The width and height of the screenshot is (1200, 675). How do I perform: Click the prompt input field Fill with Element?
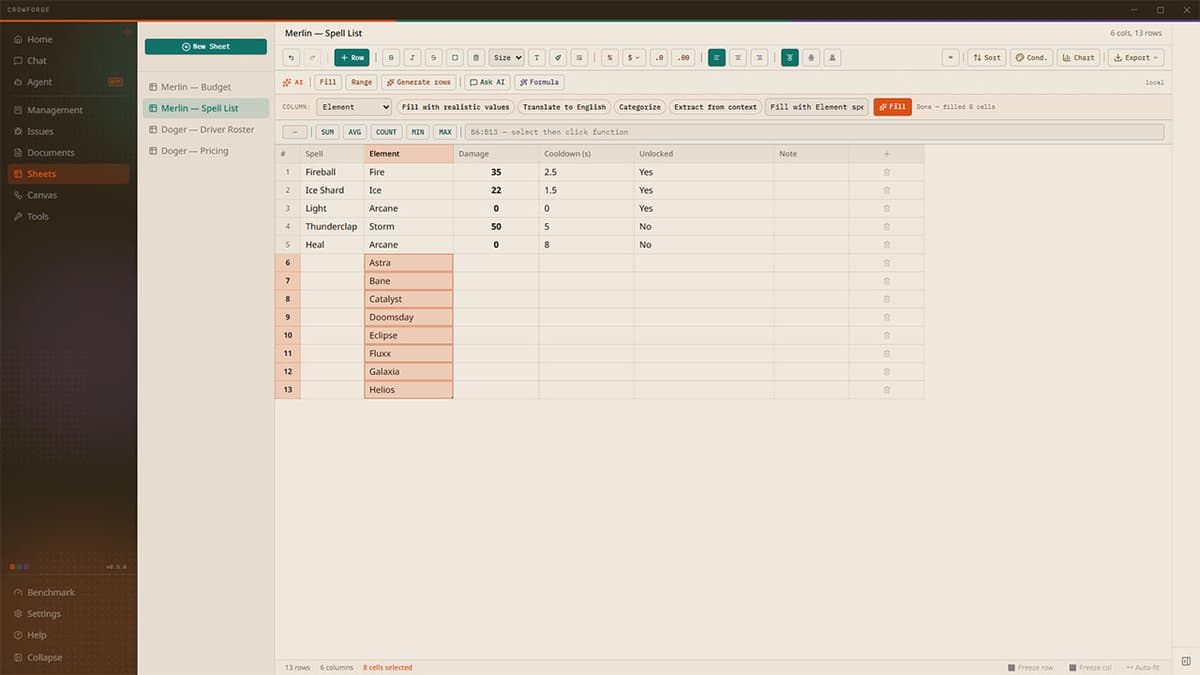[x=817, y=107]
